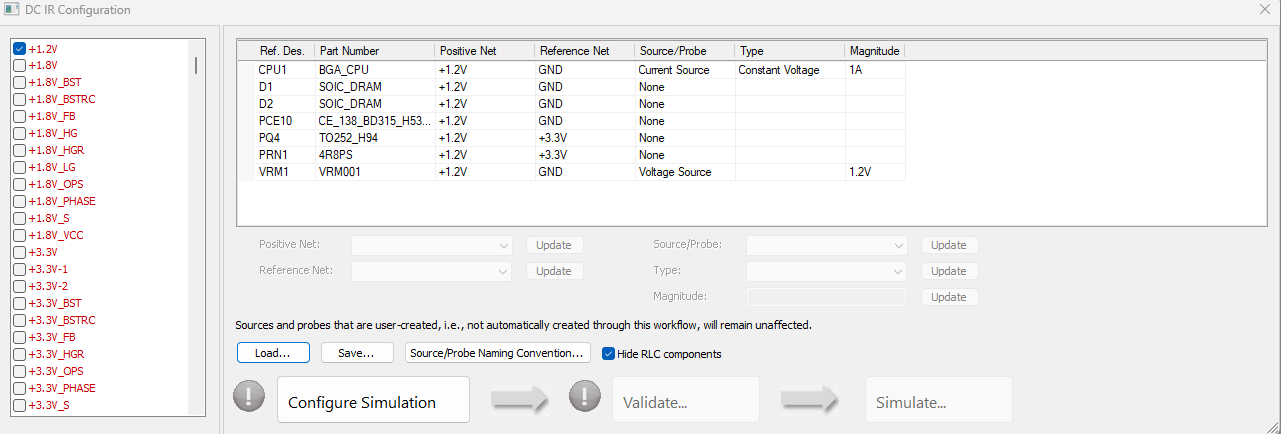Screen dimensions: 1281x434
Task: Toggle Hide RLC components checkbox
Action: [x=609, y=354]
